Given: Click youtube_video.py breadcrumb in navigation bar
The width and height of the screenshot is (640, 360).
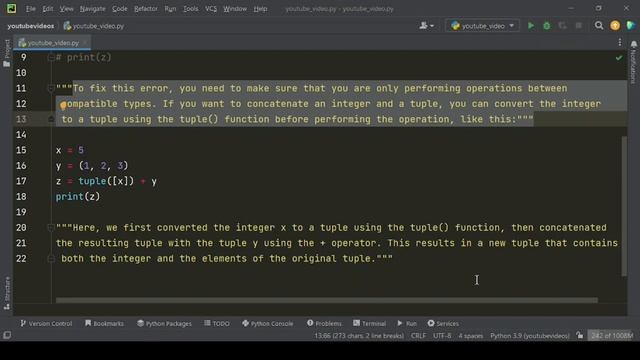Looking at the screenshot, I should [x=94, y=26].
